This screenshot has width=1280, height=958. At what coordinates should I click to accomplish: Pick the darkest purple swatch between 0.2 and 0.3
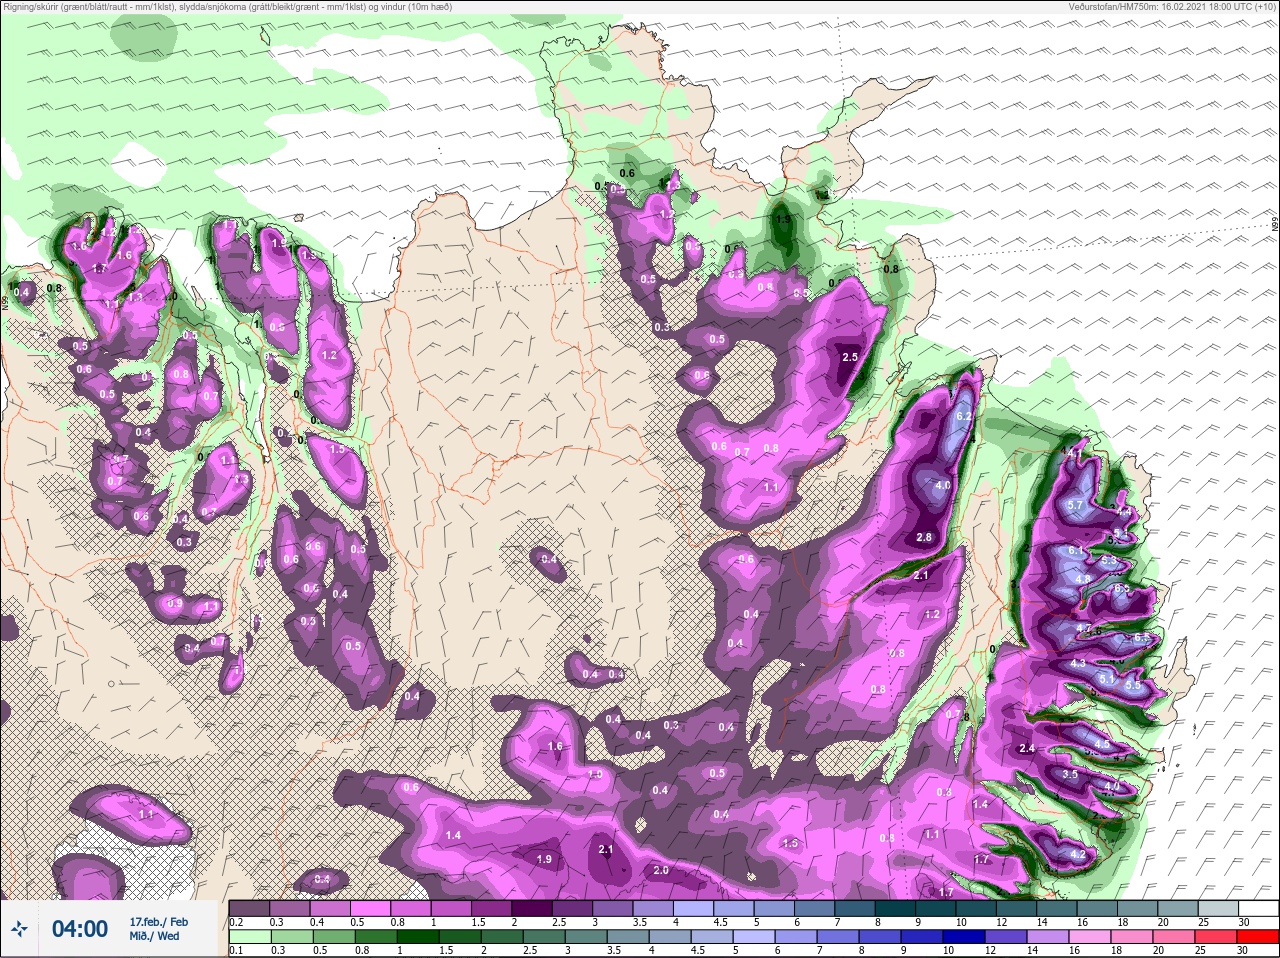(250, 908)
